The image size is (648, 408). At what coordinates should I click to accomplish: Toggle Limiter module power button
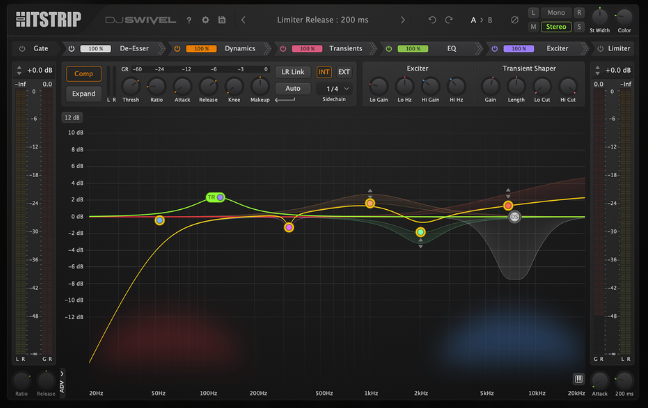[x=600, y=49]
